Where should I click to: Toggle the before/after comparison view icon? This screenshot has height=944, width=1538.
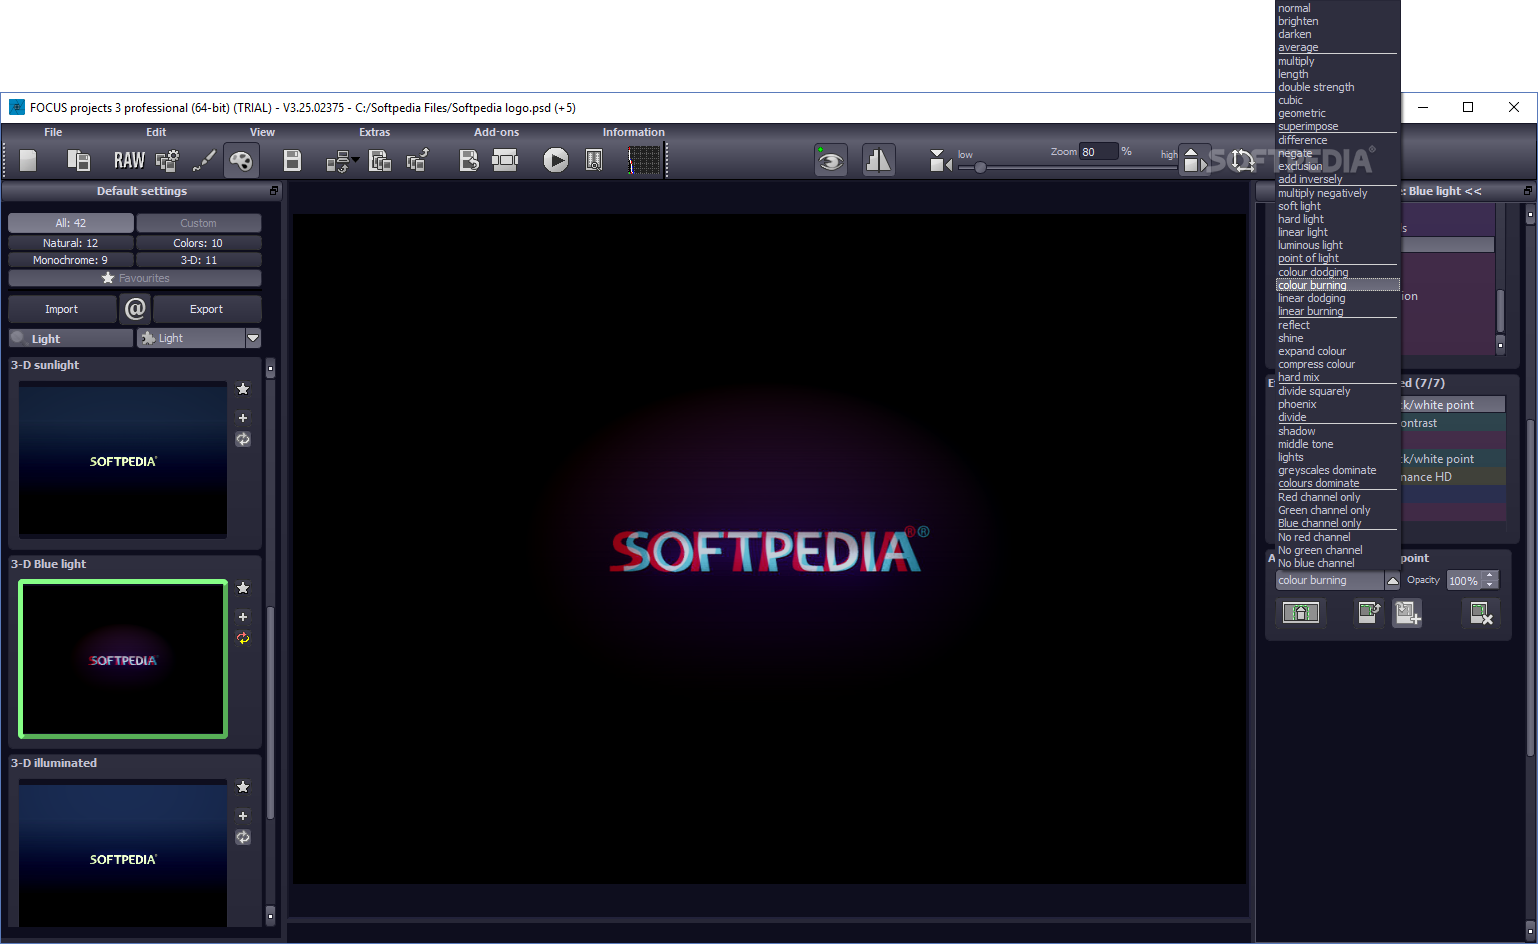pyautogui.click(x=878, y=160)
